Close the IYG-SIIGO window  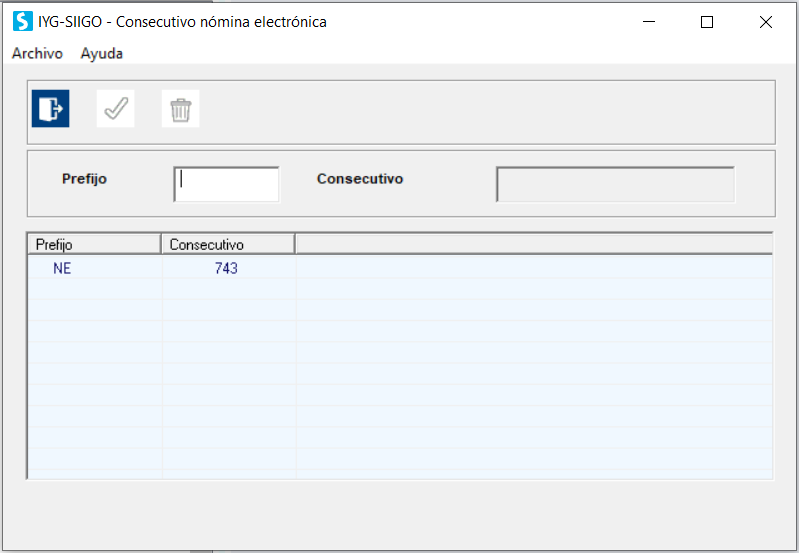coord(765,22)
